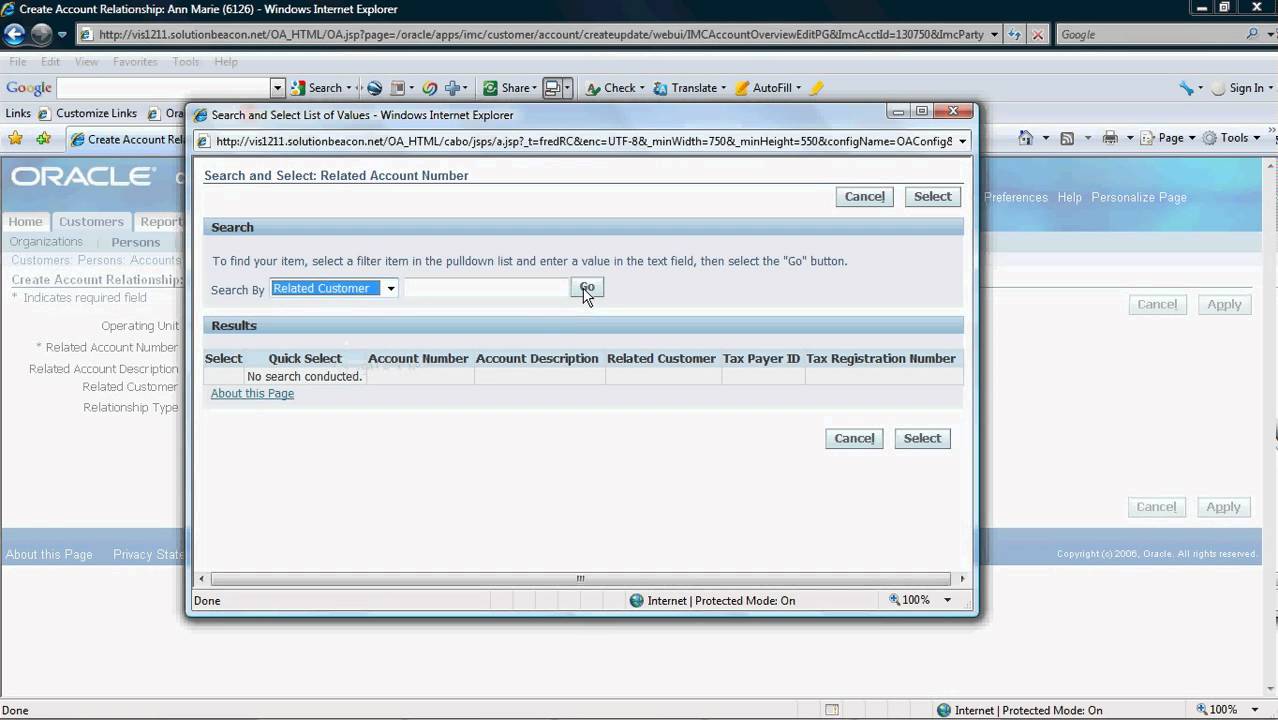This screenshot has height=720, width=1278.
Task: Switch to the Create Account Relationship tab
Action: click(127, 140)
